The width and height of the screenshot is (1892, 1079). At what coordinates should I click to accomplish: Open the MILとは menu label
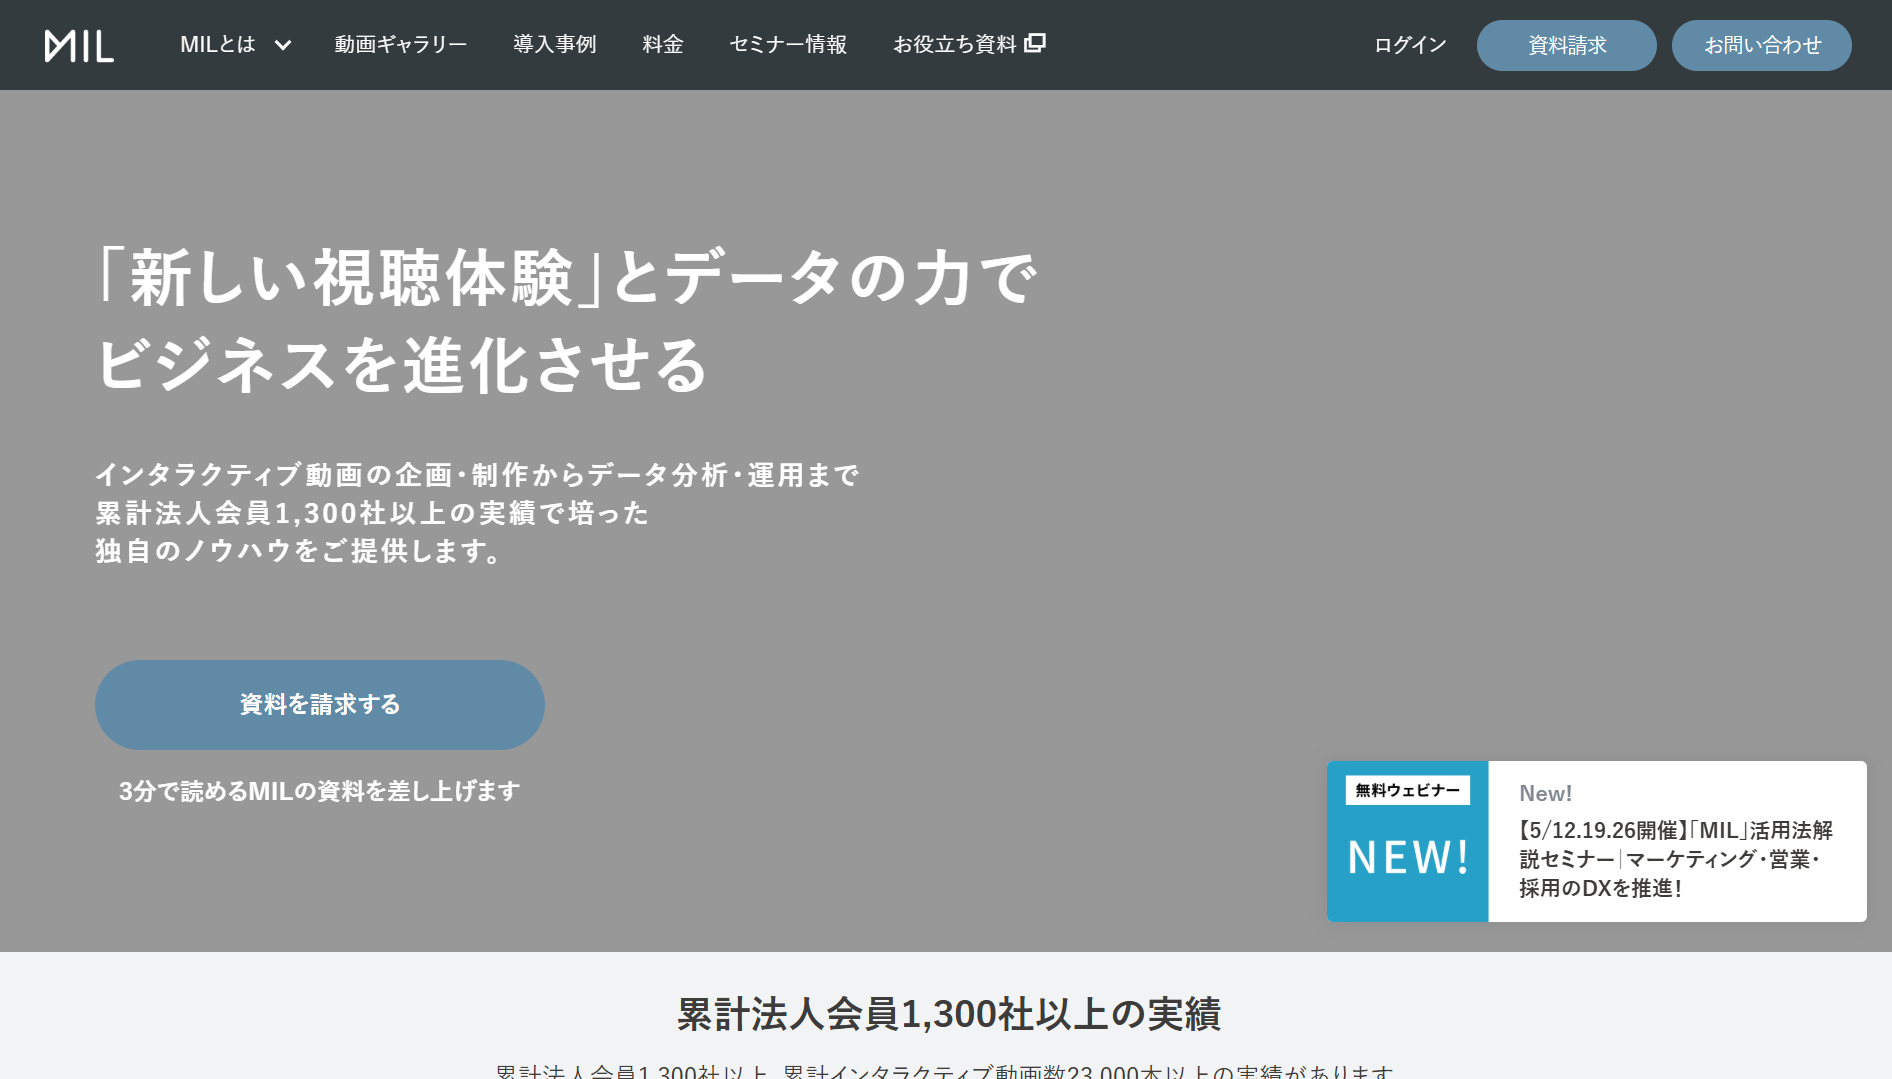[218, 44]
